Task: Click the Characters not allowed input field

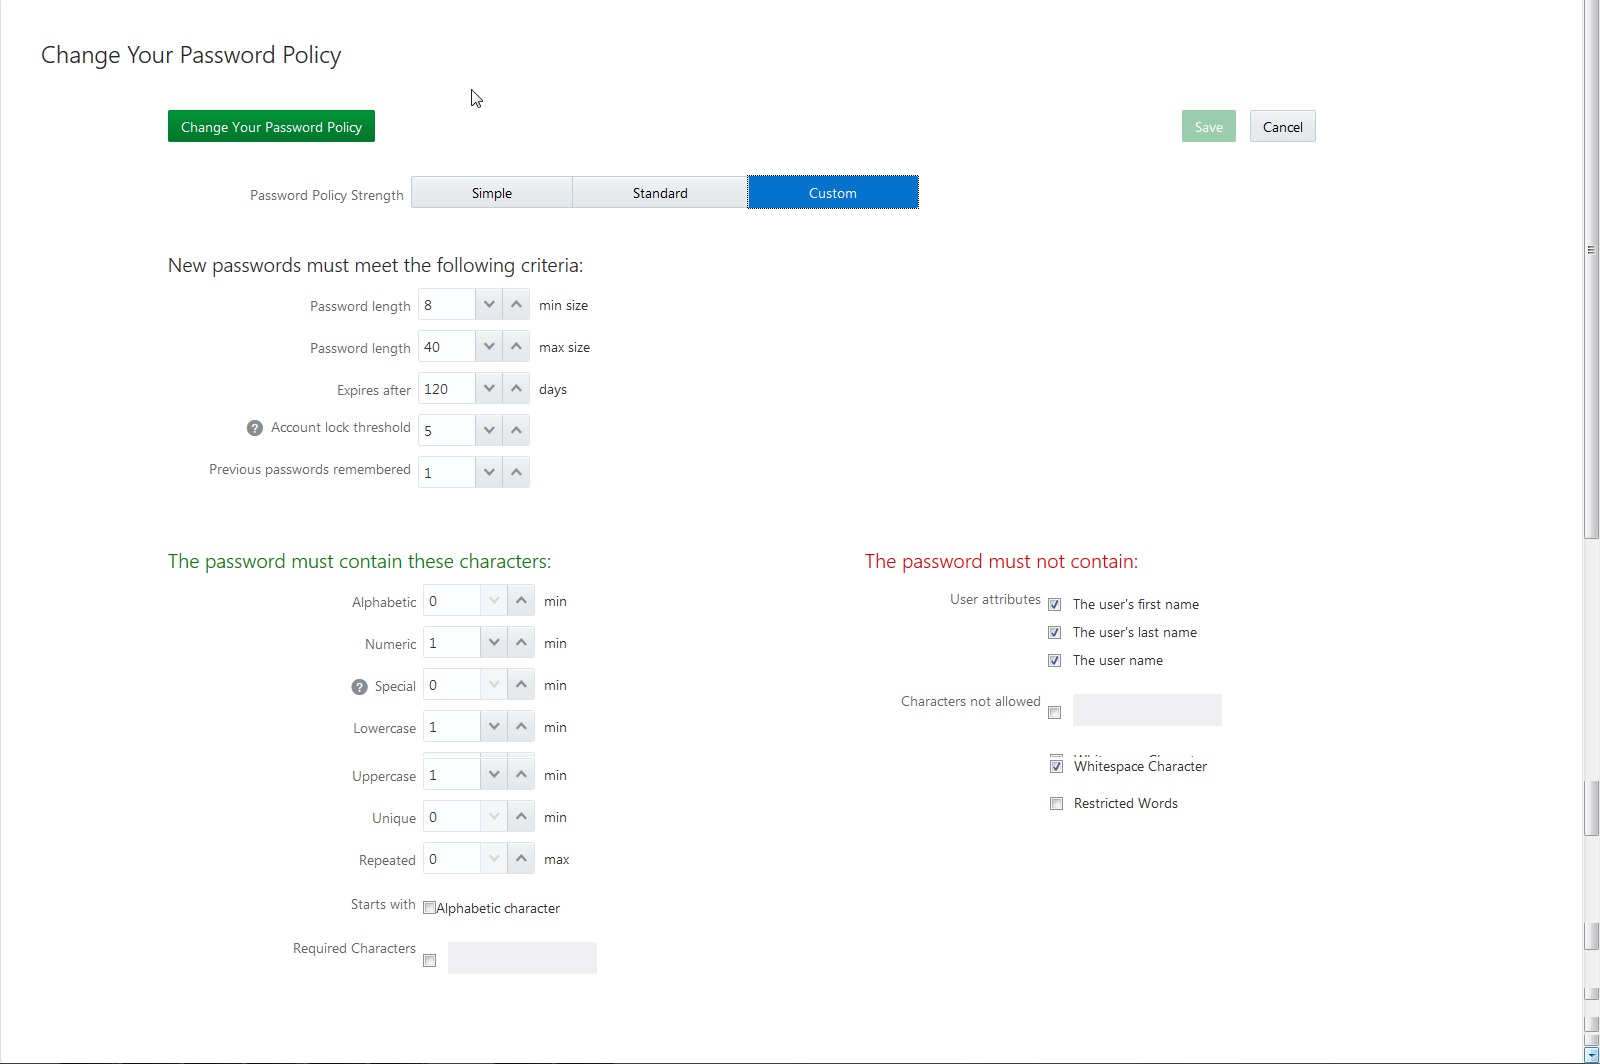Action: point(1146,710)
